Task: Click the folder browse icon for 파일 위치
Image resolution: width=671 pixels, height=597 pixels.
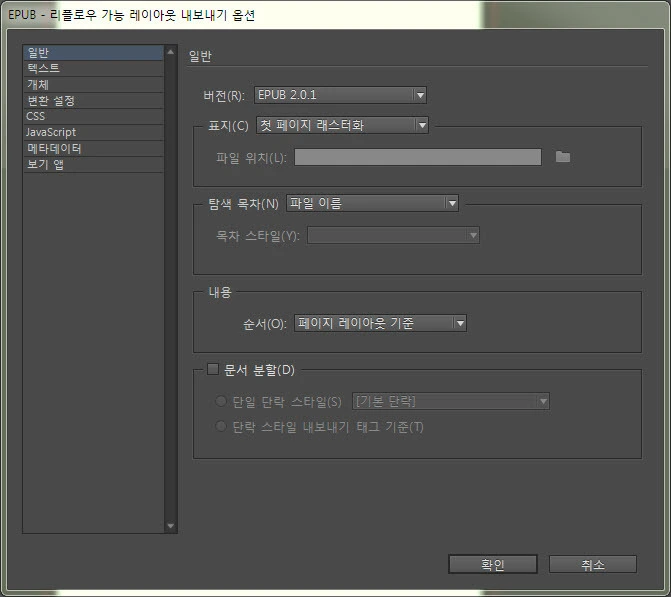Action: (x=563, y=157)
